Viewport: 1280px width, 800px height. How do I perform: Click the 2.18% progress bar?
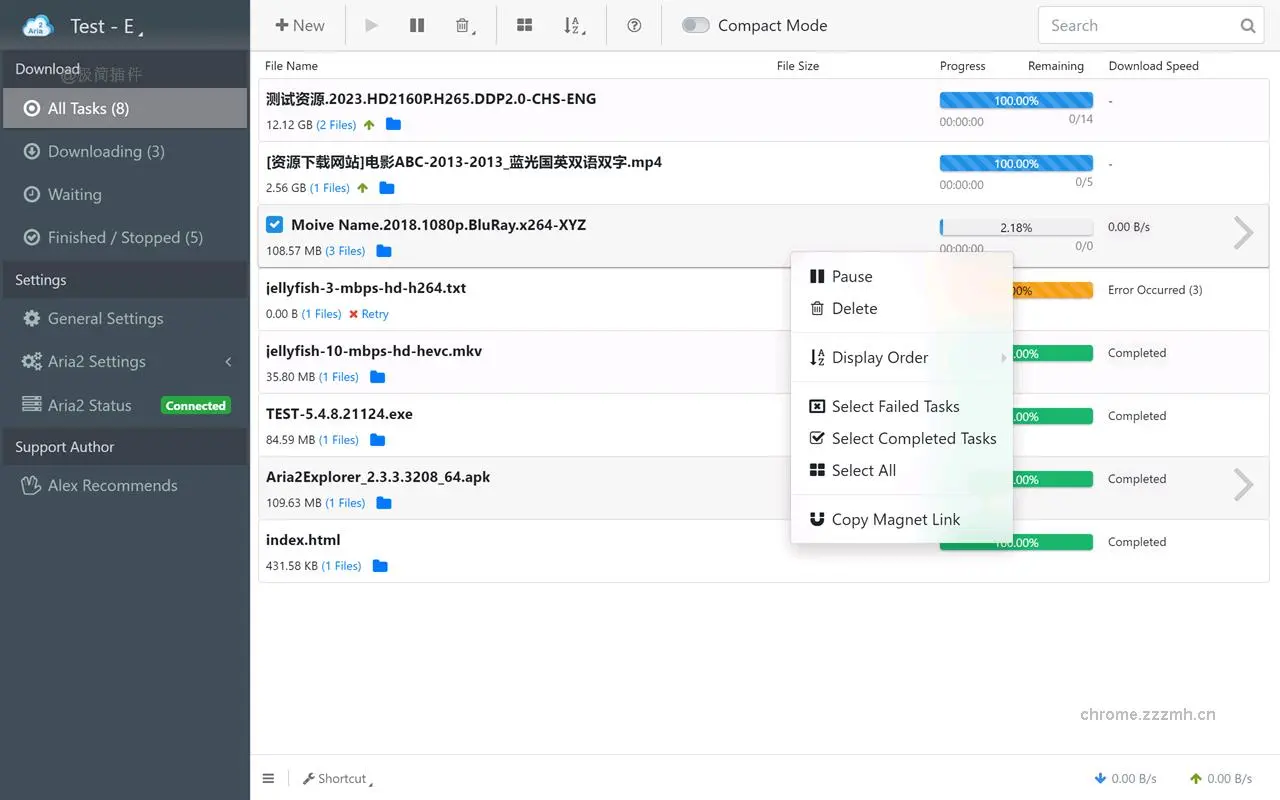click(1016, 228)
